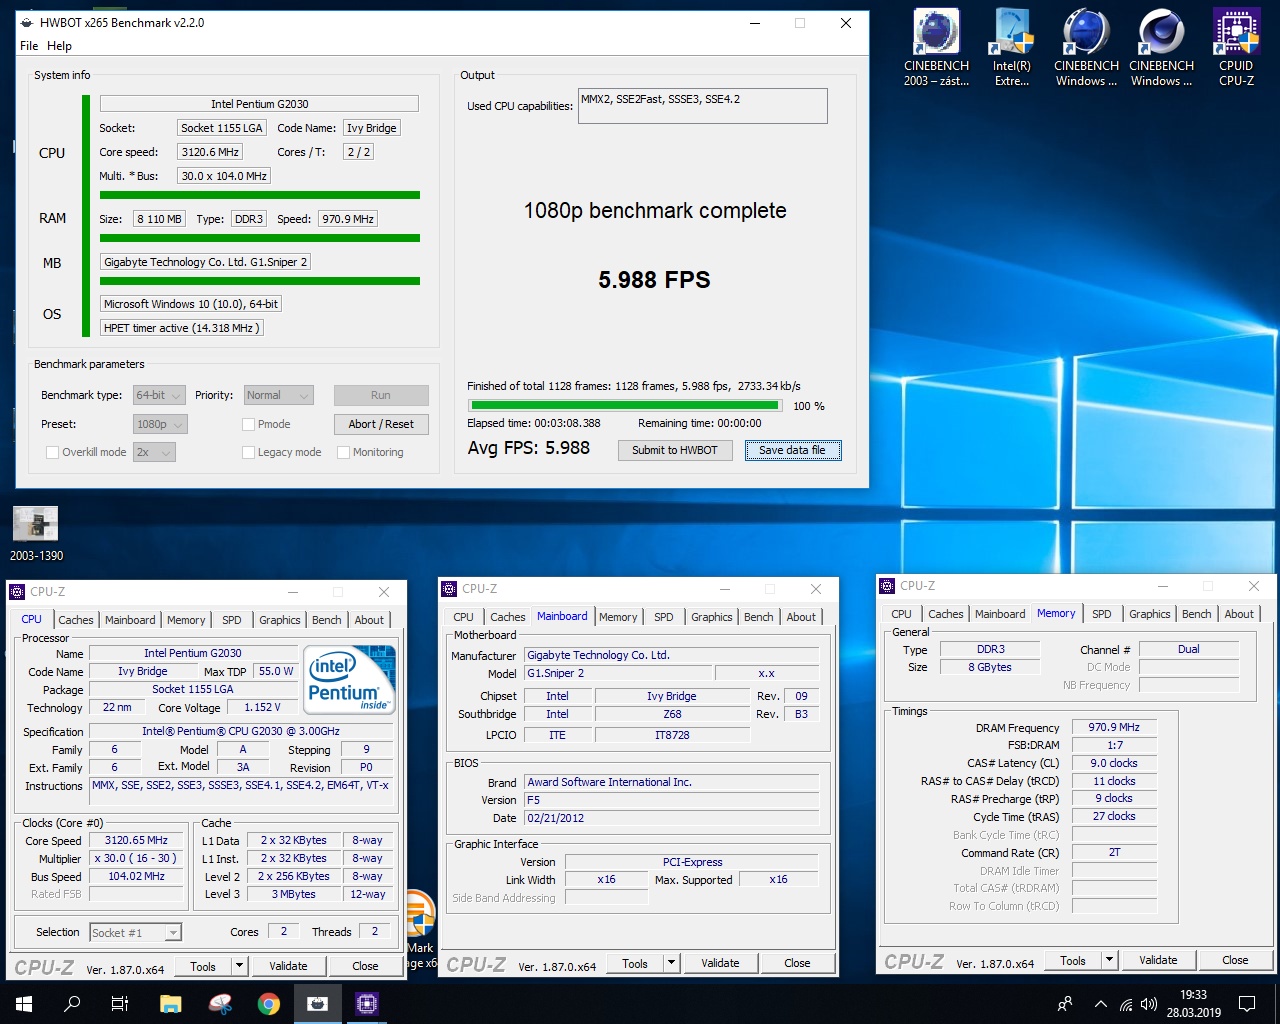
Task: Toggle Overkill mode checkbox
Action: (x=52, y=453)
